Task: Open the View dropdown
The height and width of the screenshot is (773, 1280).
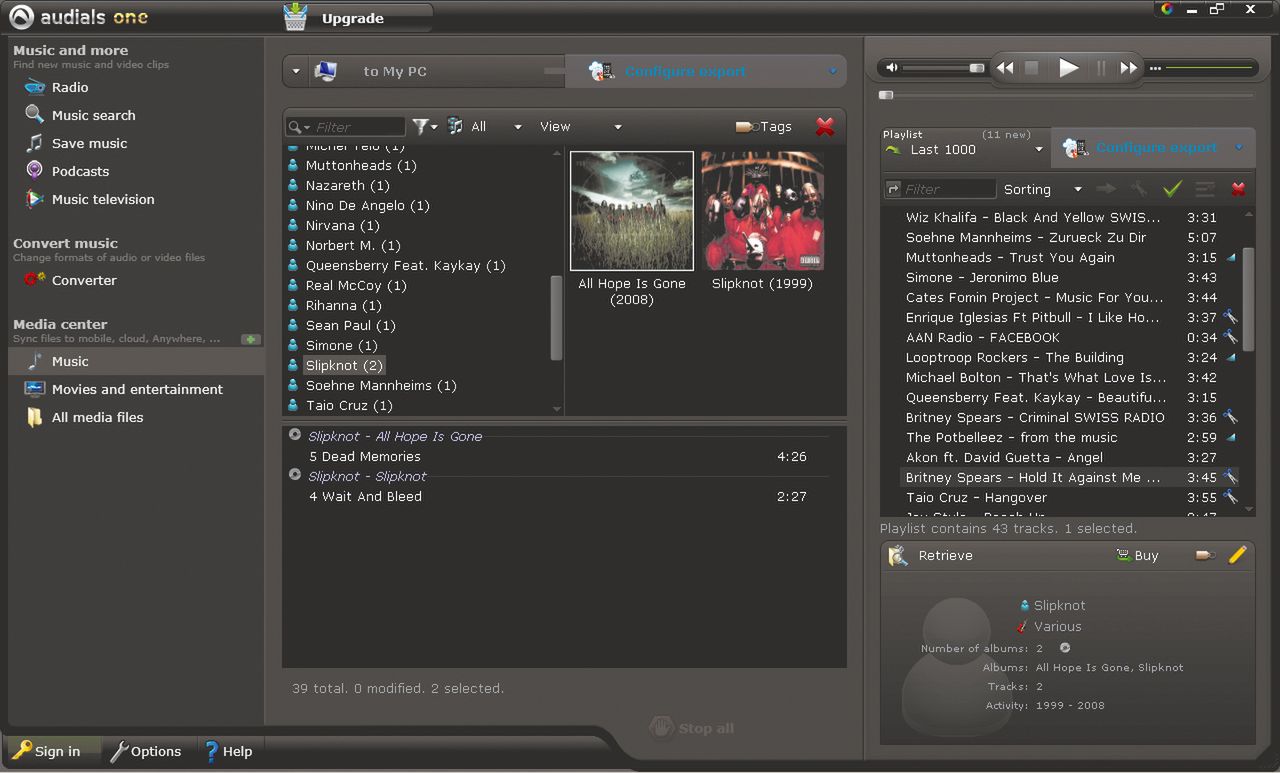Action: click(x=580, y=126)
